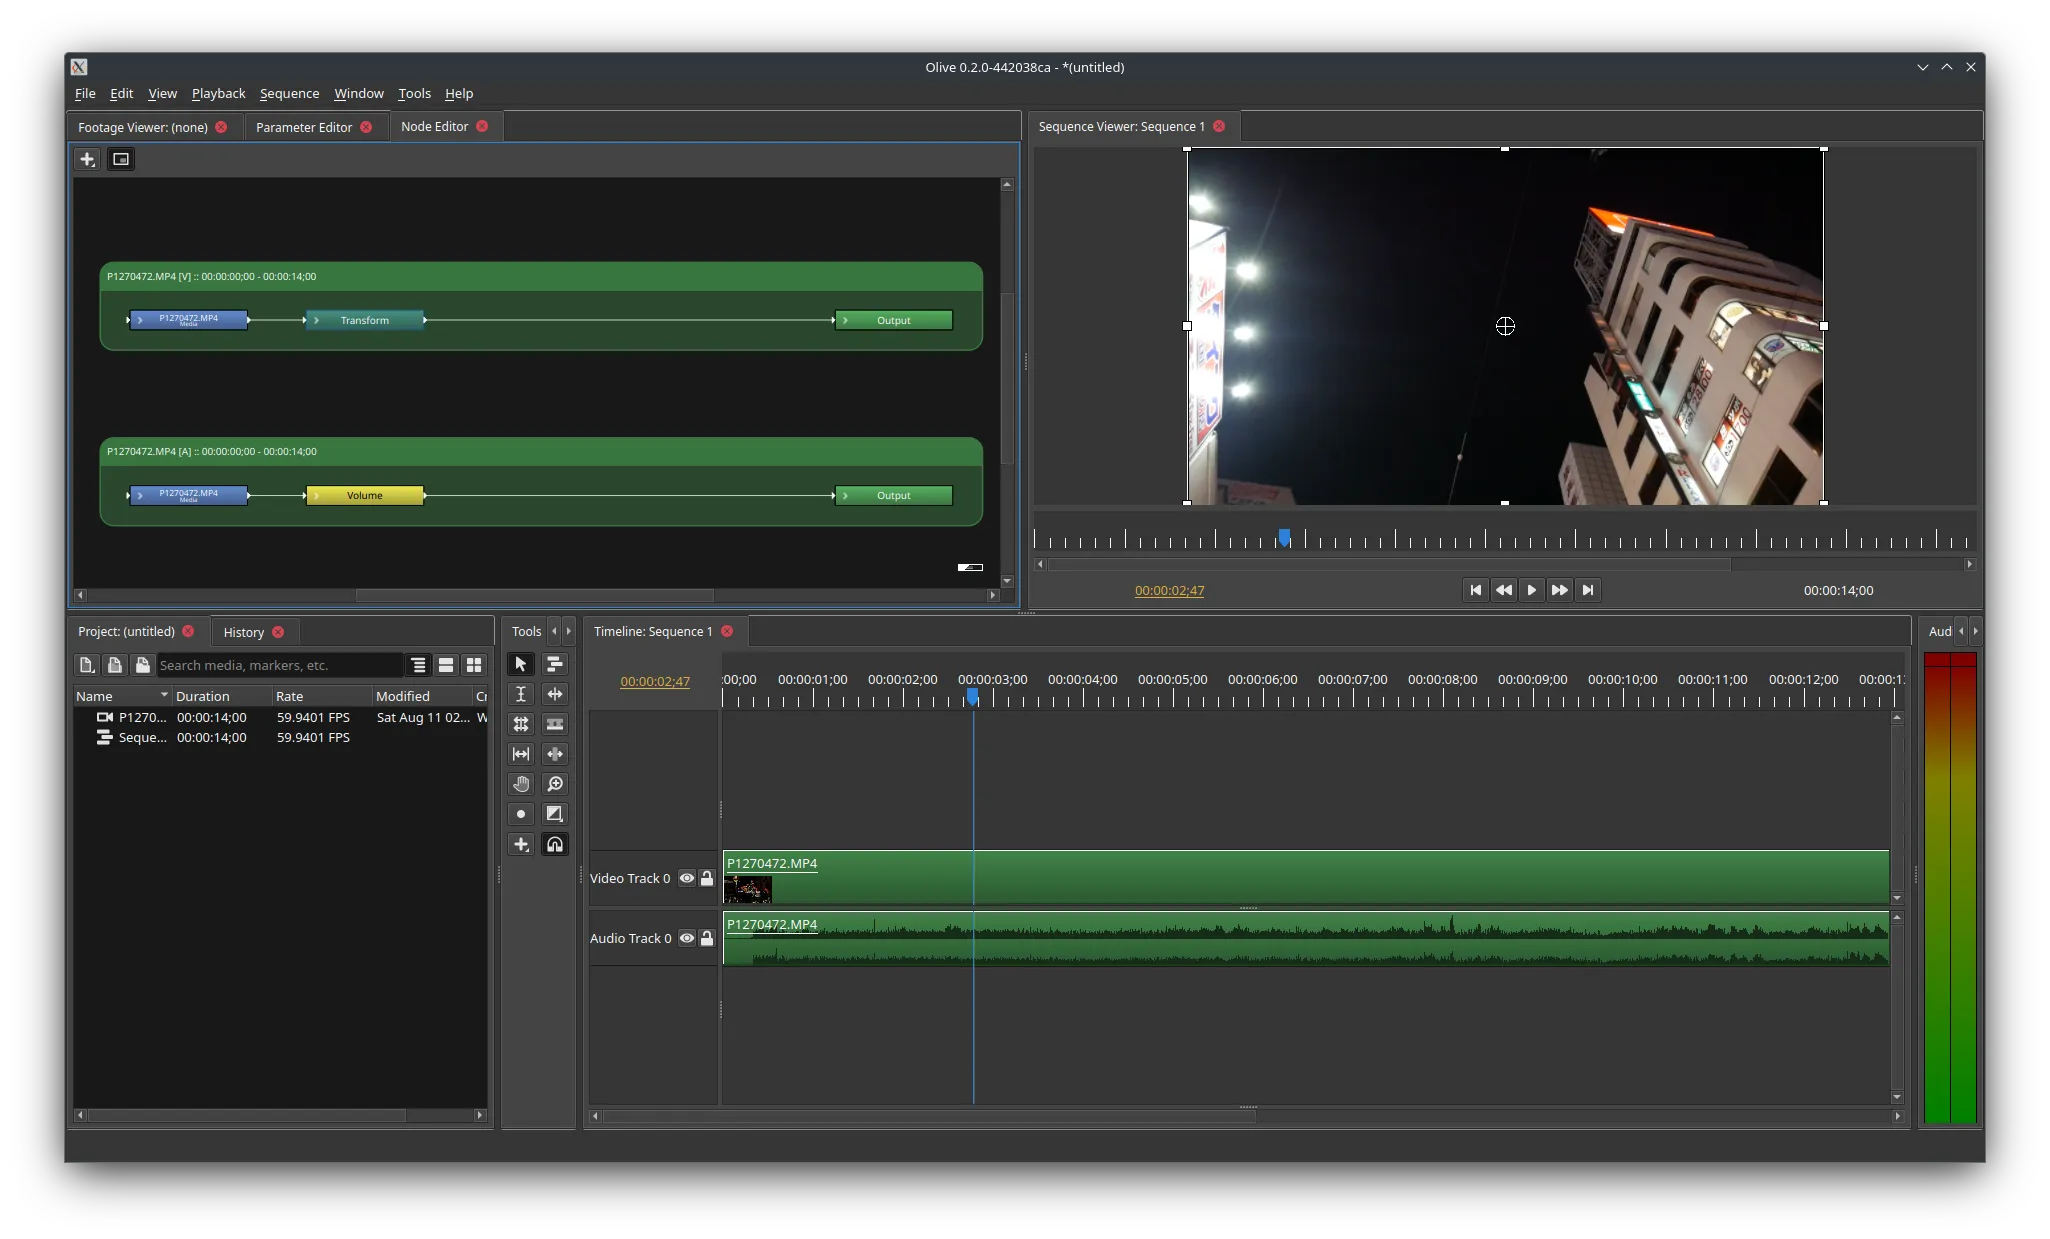Screen dimensions: 2050x1239
Task: Open the Sequence menu
Action: [289, 93]
